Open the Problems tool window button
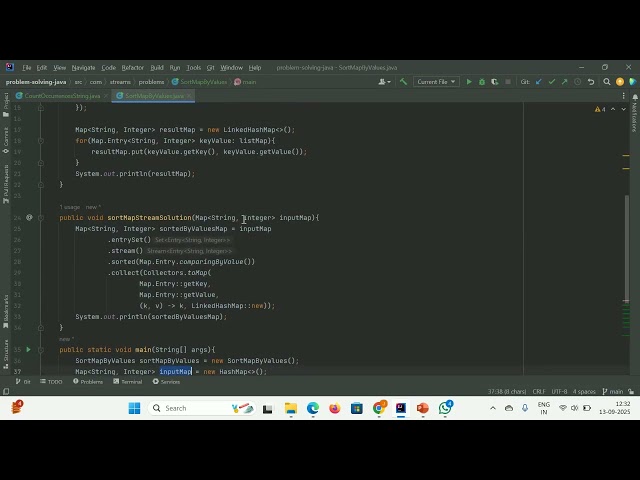Viewport: 640px width, 480px height. click(x=88, y=382)
